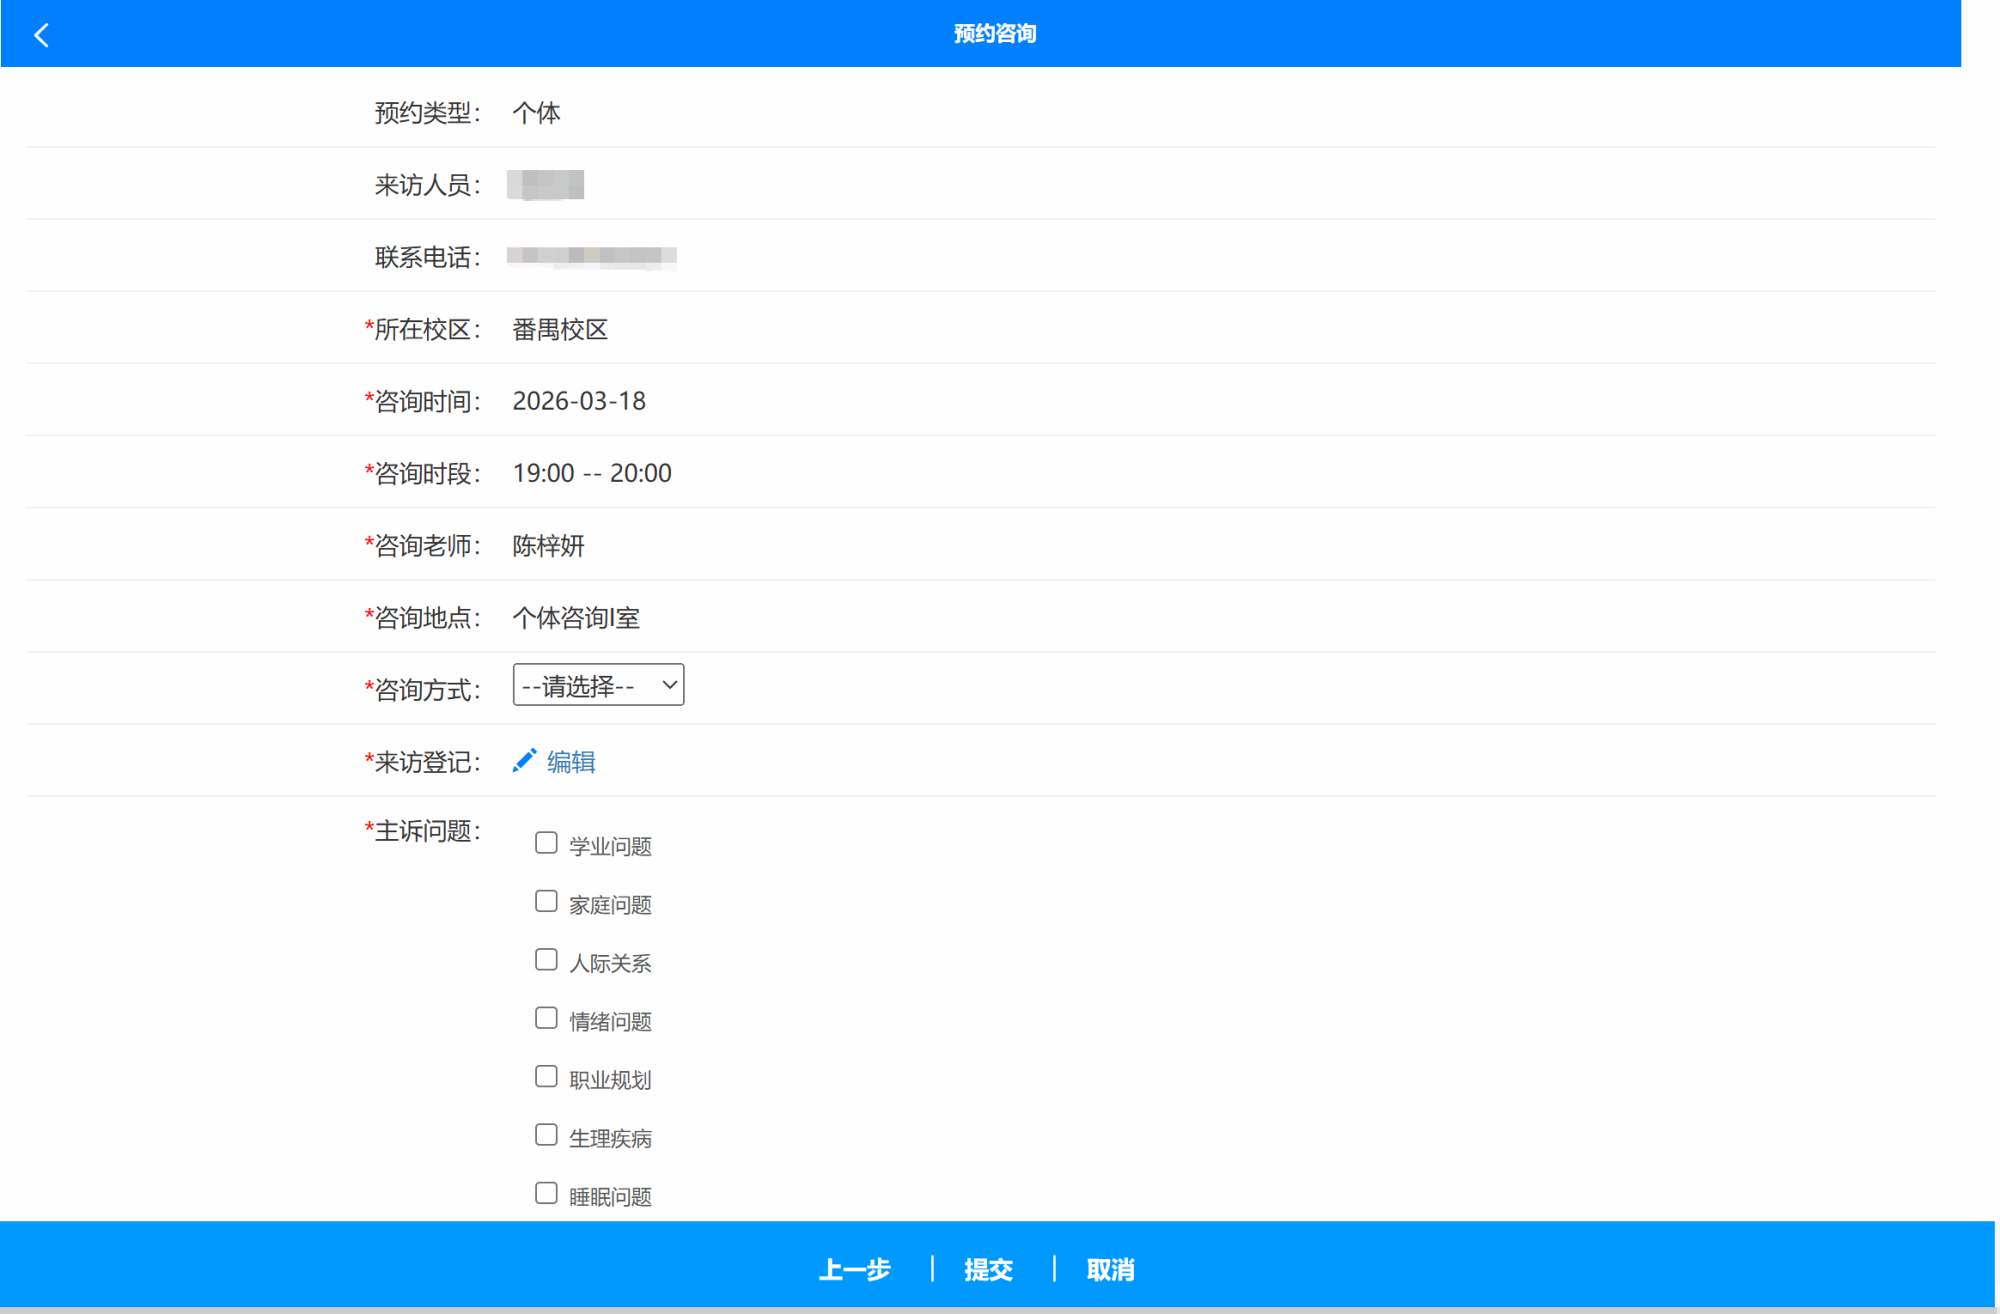The width and height of the screenshot is (2000, 1314).
Task: Check the 职业规划 option
Action: point(546,1077)
